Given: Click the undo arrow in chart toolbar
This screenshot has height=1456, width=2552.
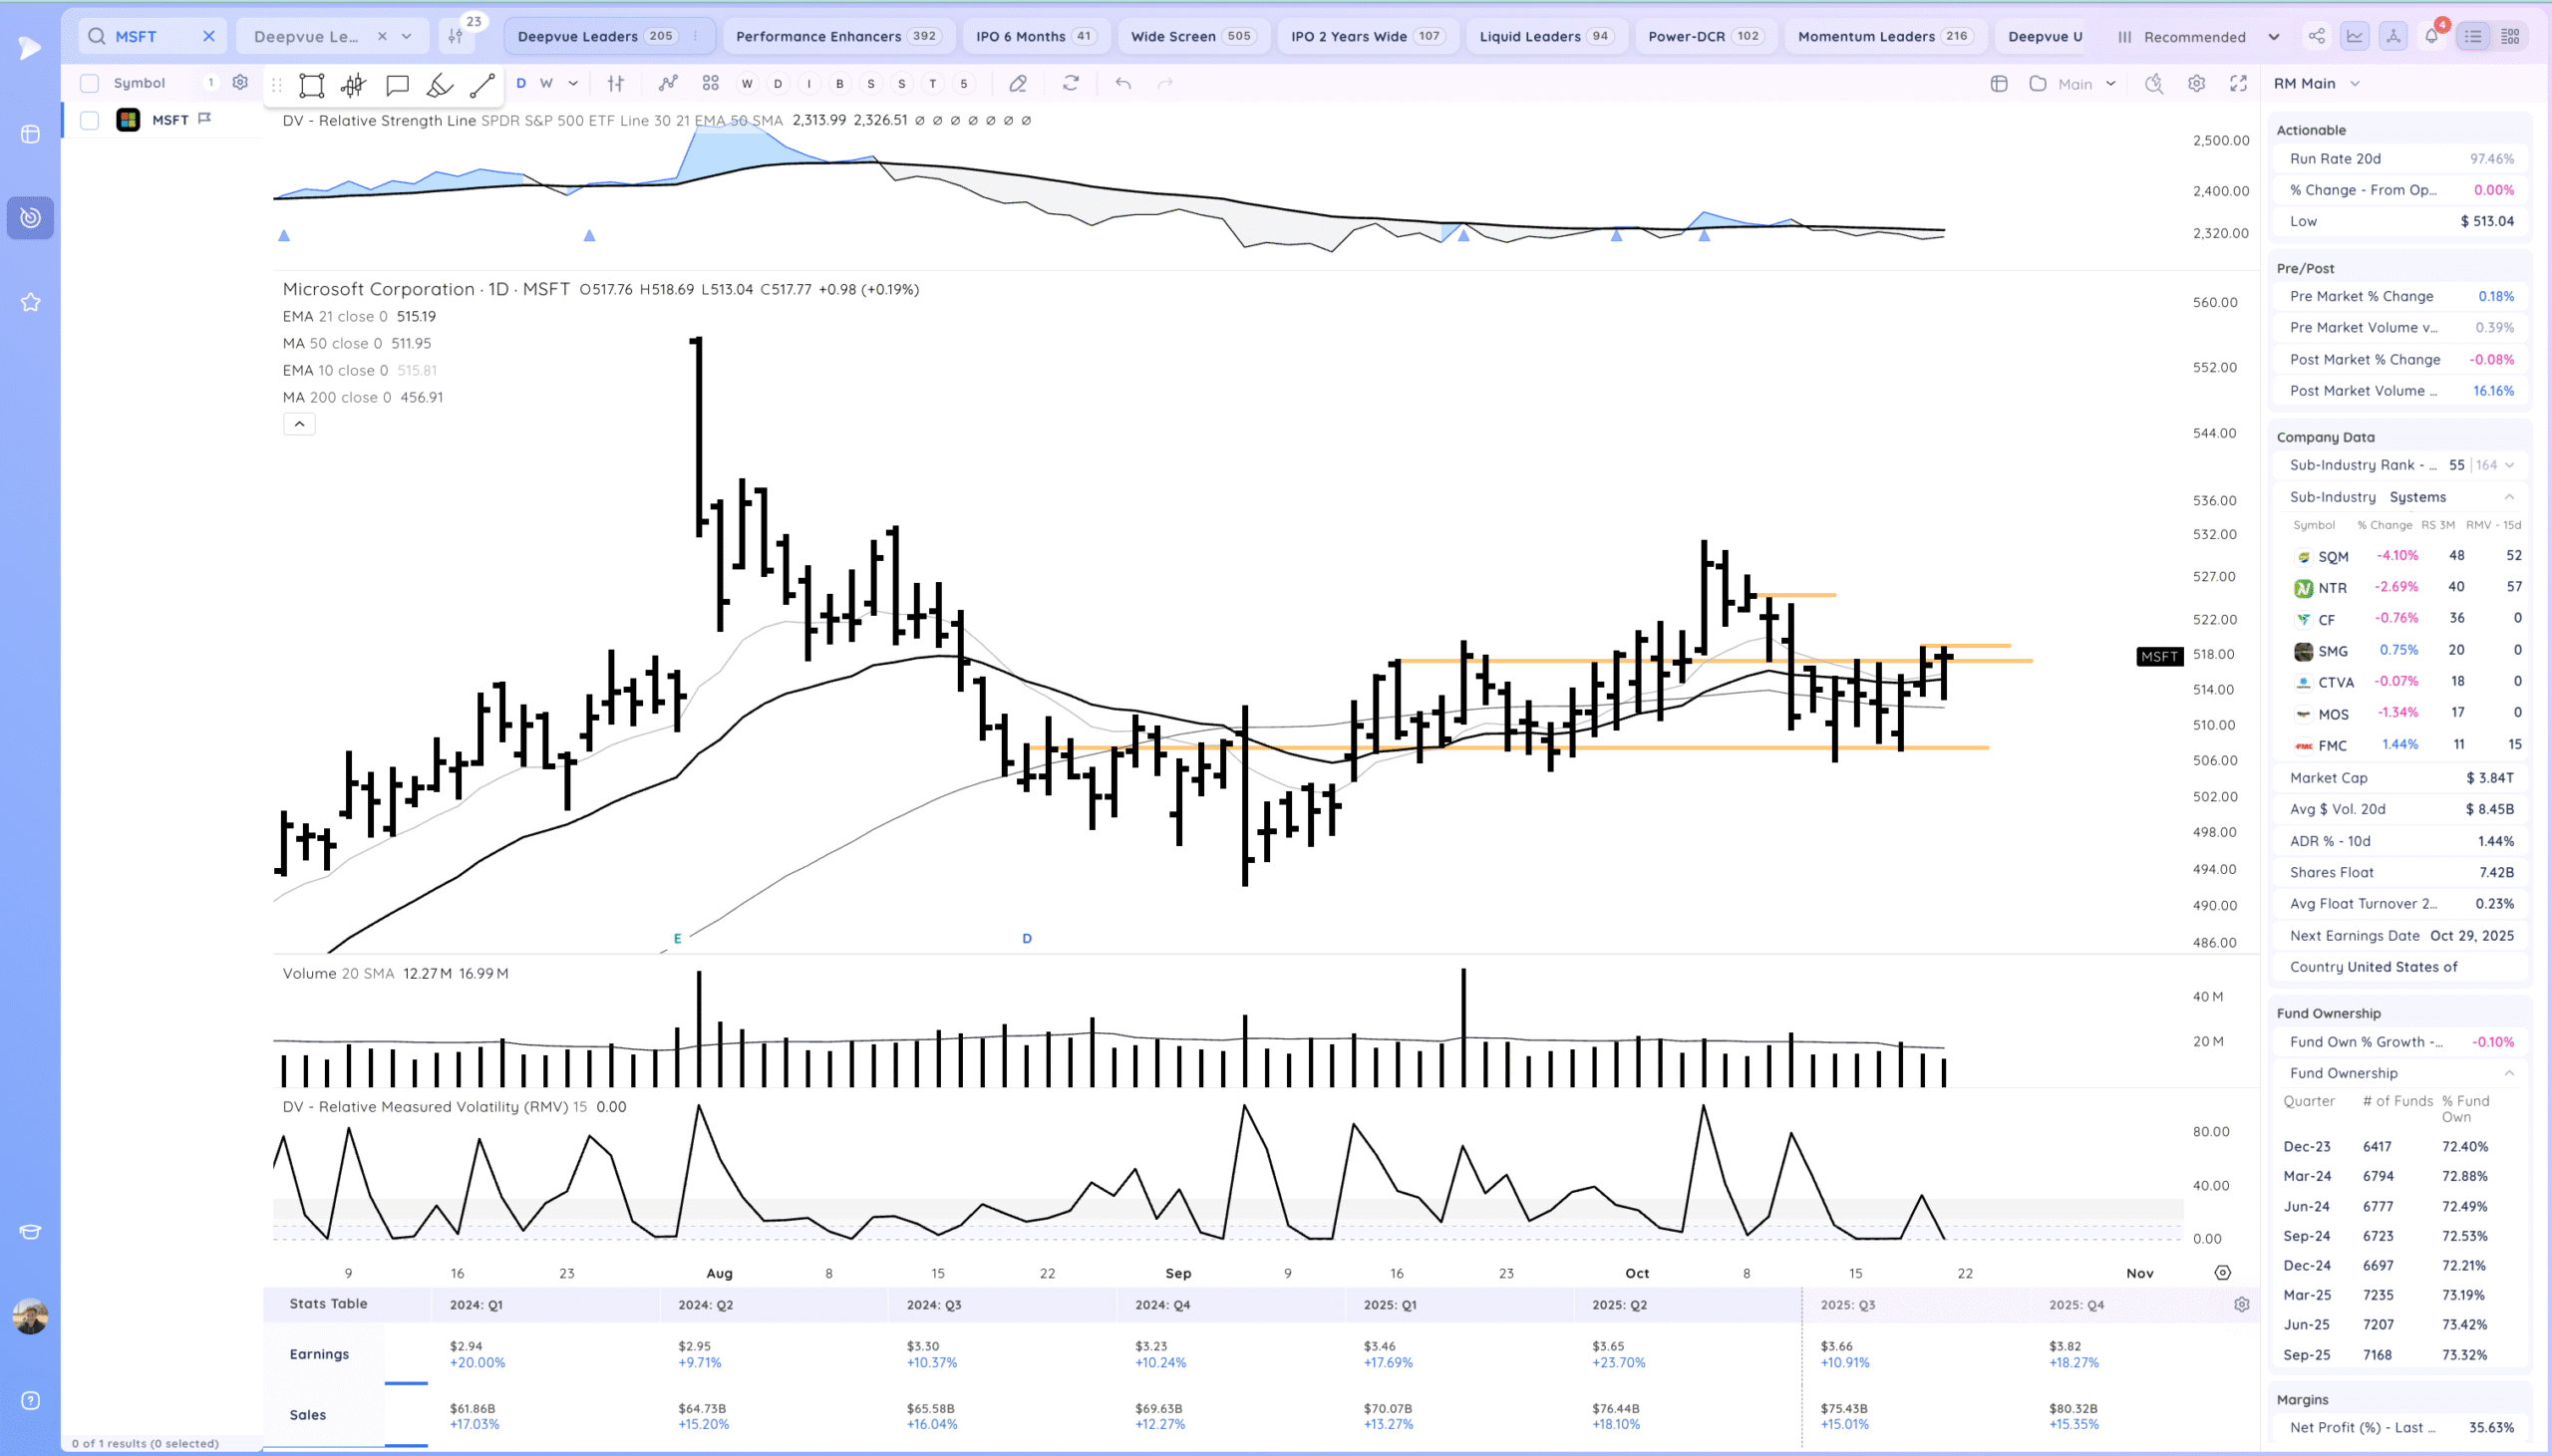Looking at the screenshot, I should click(x=1123, y=84).
